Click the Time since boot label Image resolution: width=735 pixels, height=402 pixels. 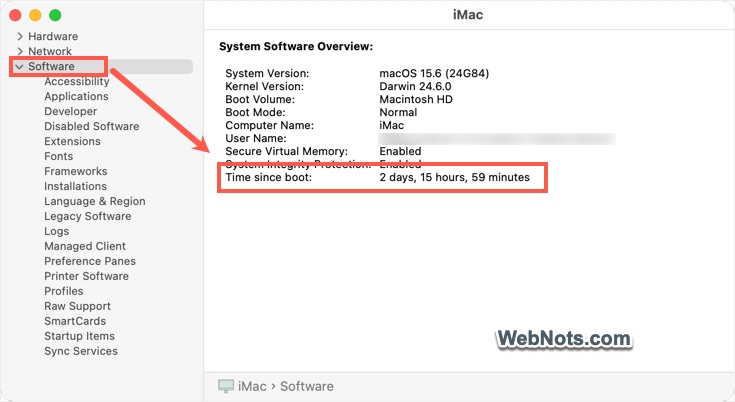269,177
